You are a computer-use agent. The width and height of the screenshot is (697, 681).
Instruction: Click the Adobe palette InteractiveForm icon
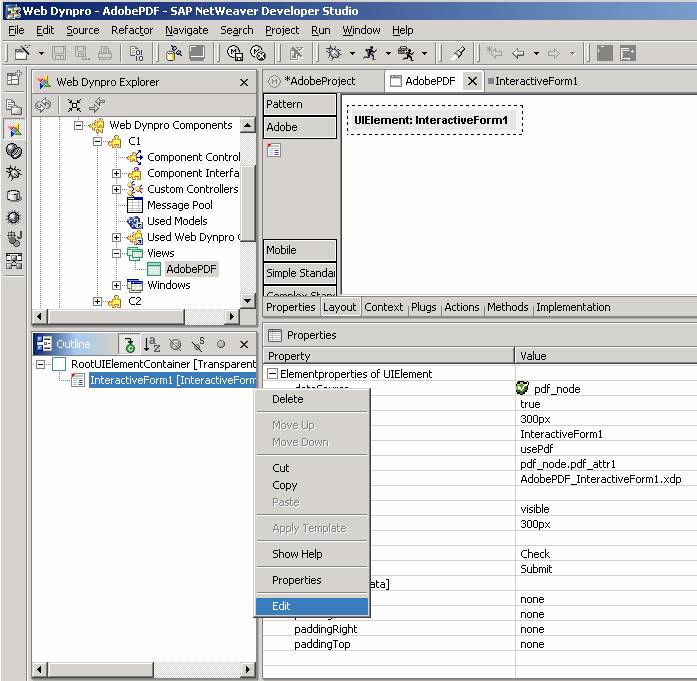[x=274, y=150]
